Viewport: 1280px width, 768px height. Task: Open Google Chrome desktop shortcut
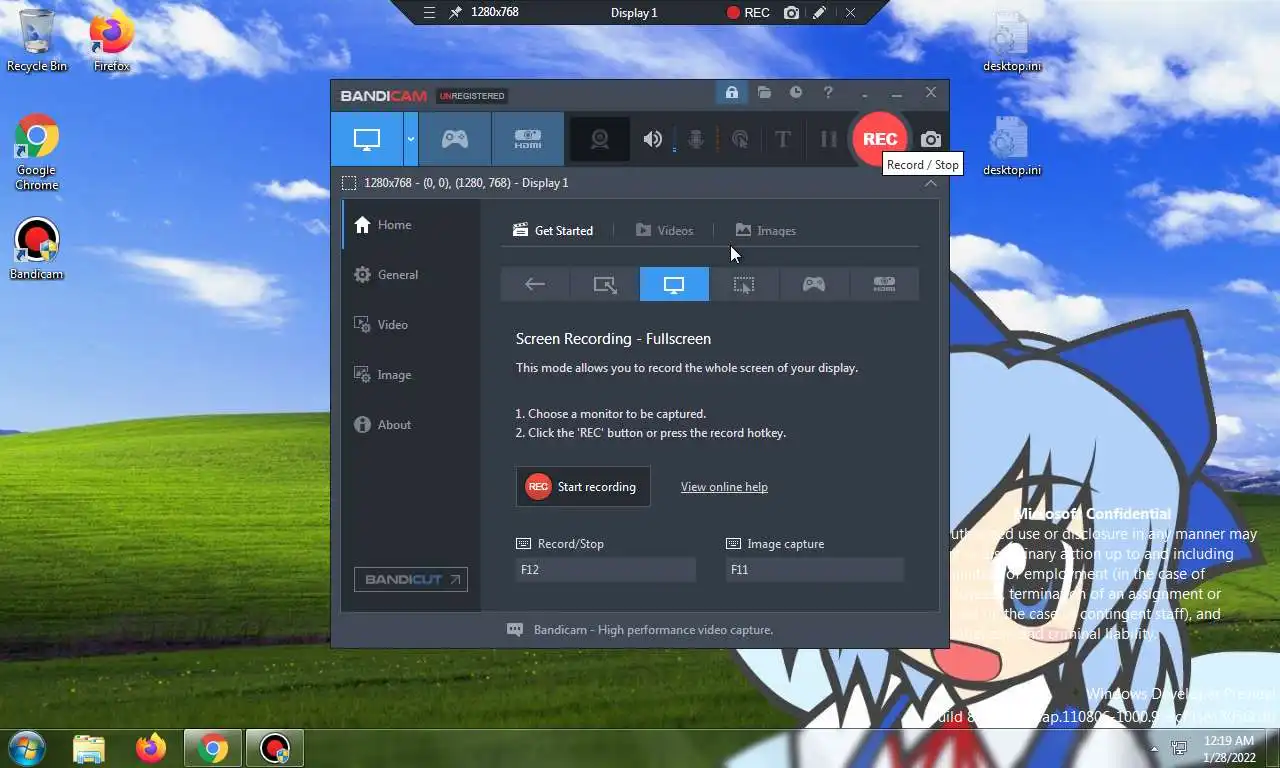(x=37, y=152)
